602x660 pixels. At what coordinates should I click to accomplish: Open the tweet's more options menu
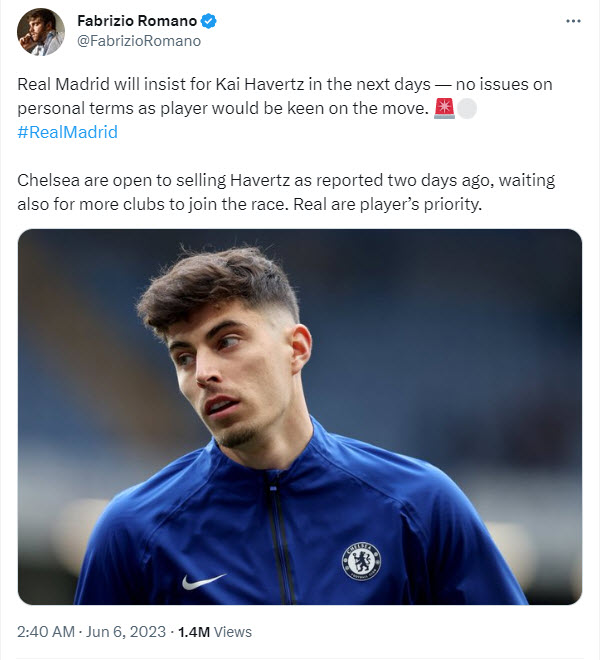coord(571,20)
